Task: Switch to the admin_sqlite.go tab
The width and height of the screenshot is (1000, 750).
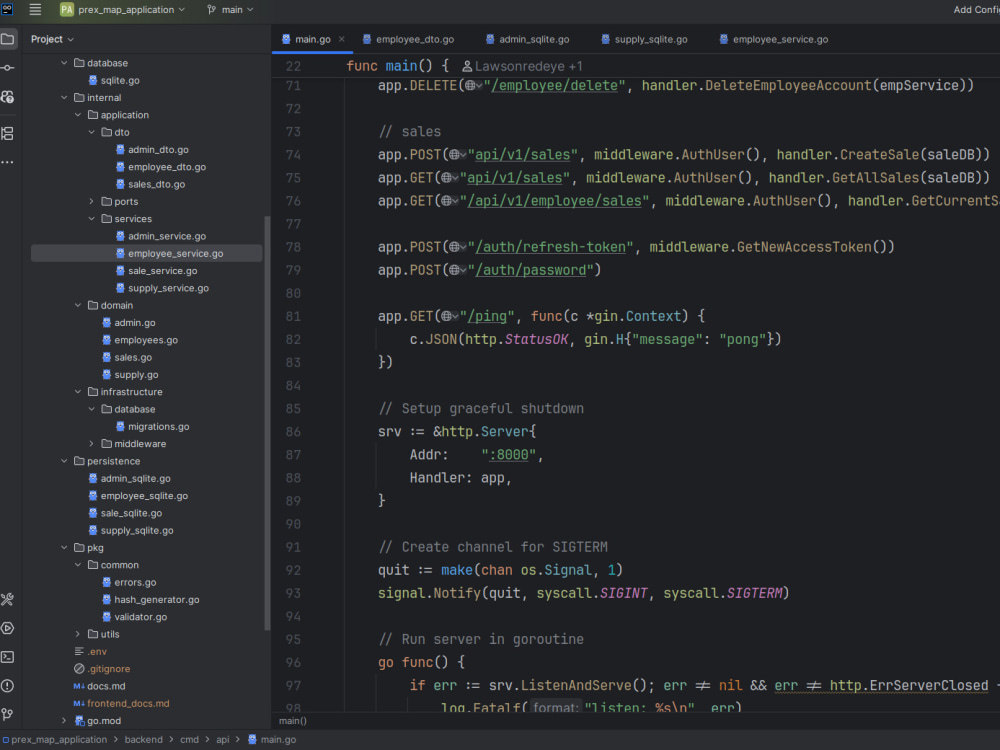Action: tap(527, 39)
